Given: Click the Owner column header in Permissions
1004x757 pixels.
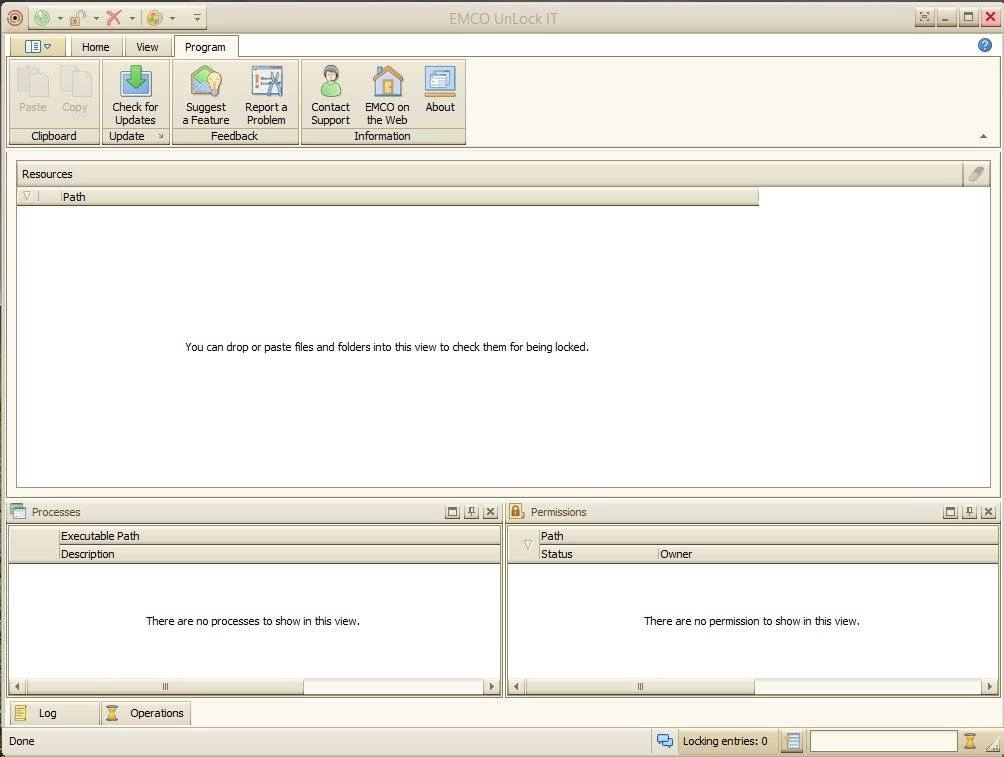Looking at the screenshot, I should click(828, 553).
